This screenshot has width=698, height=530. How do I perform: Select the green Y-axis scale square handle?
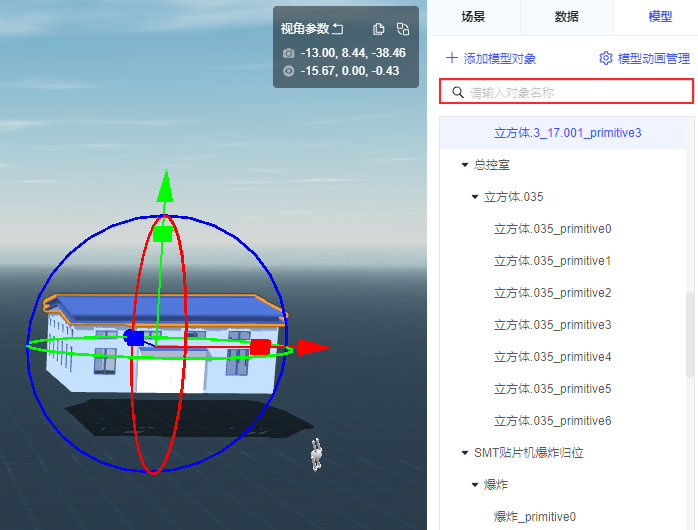click(x=162, y=234)
